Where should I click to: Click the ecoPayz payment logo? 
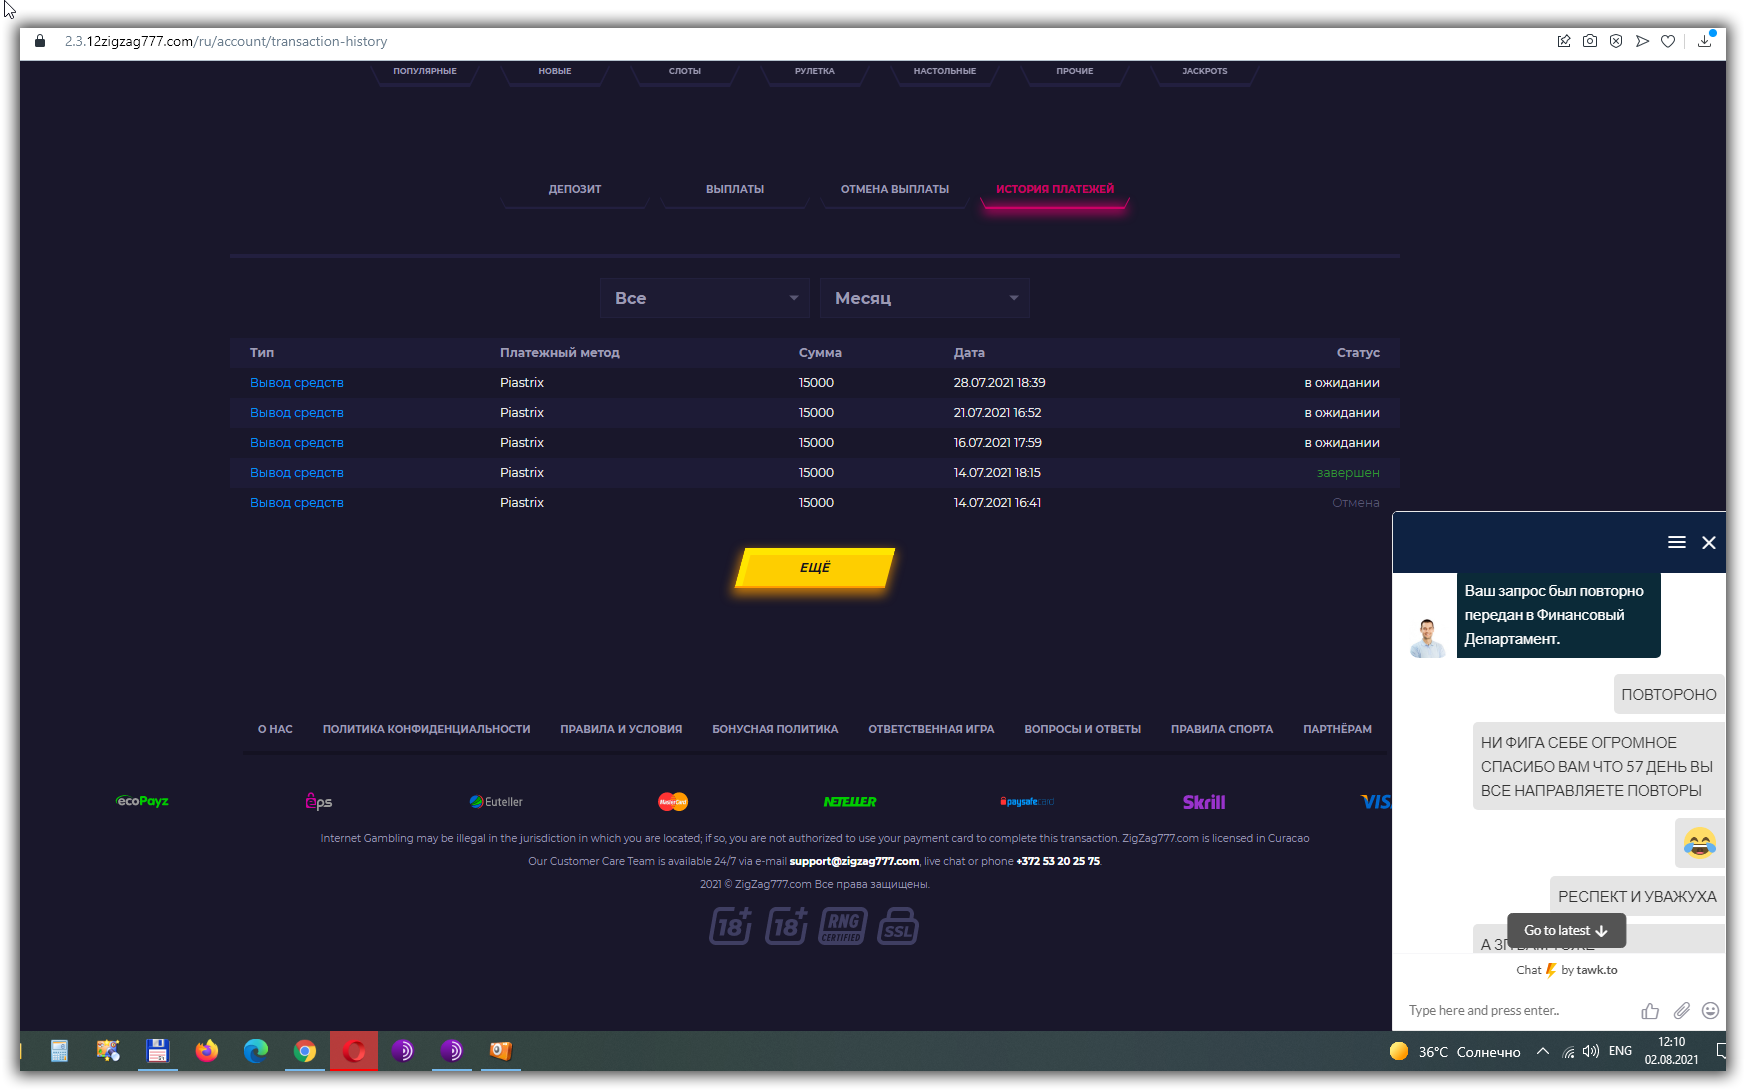tap(142, 801)
